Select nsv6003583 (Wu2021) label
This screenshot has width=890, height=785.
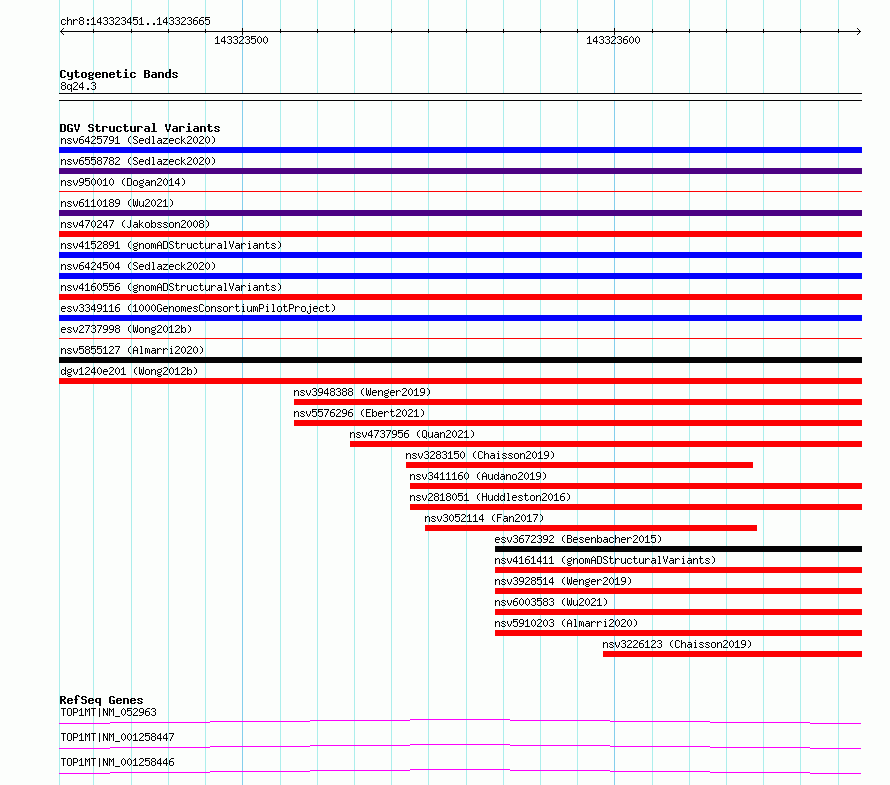click(x=551, y=602)
